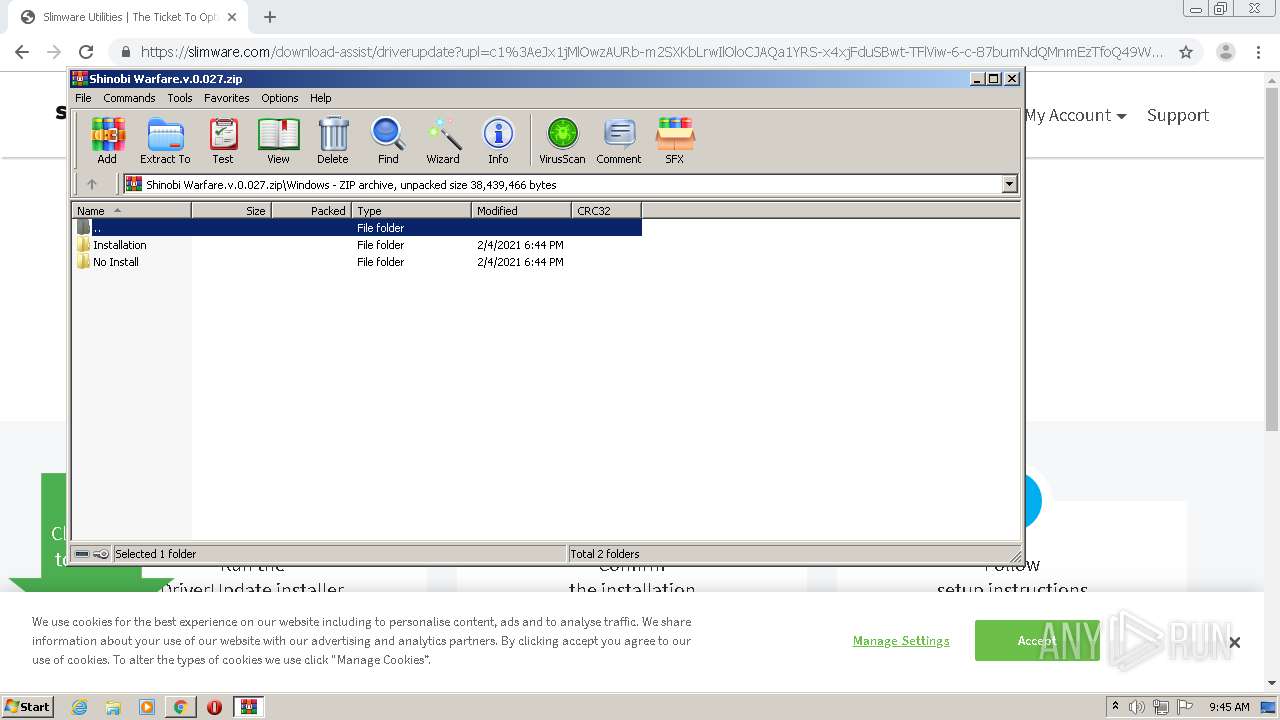Sort by Packed column header
Viewport: 1280px width, 720px height.
click(x=311, y=210)
